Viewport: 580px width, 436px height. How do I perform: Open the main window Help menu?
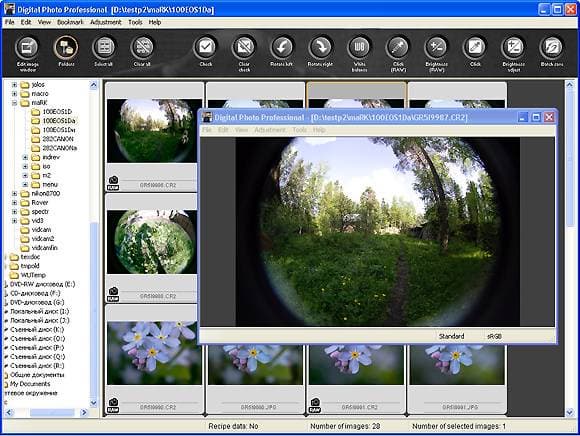pyautogui.click(x=155, y=22)
